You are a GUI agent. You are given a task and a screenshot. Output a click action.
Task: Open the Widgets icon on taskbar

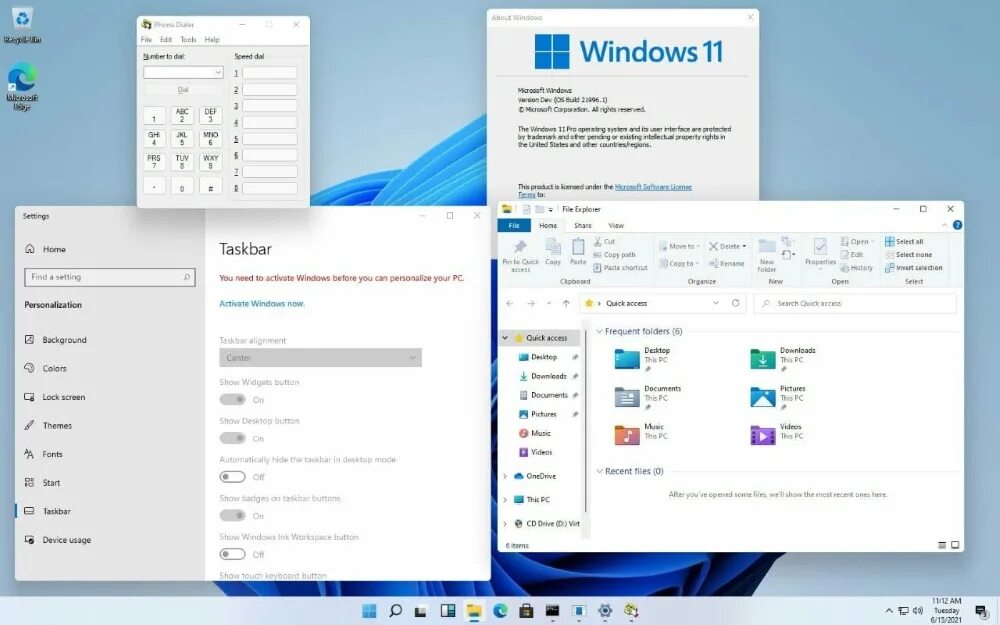[448, 611]
